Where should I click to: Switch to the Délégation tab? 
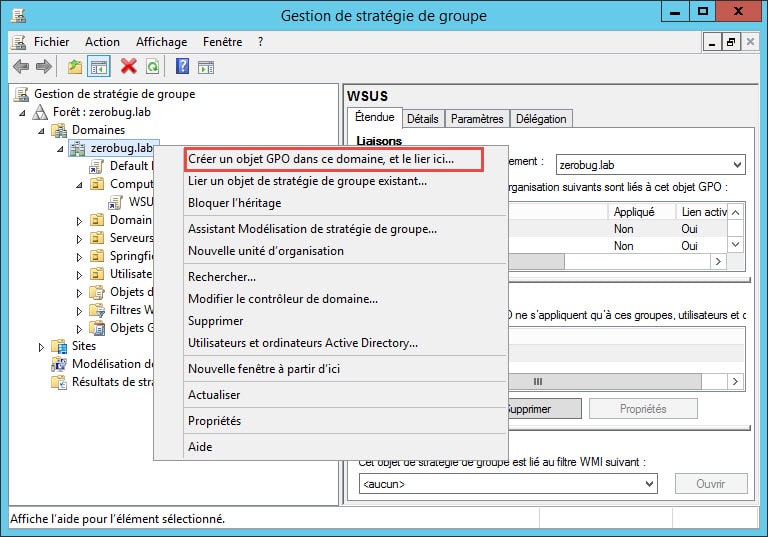(541, 119)
